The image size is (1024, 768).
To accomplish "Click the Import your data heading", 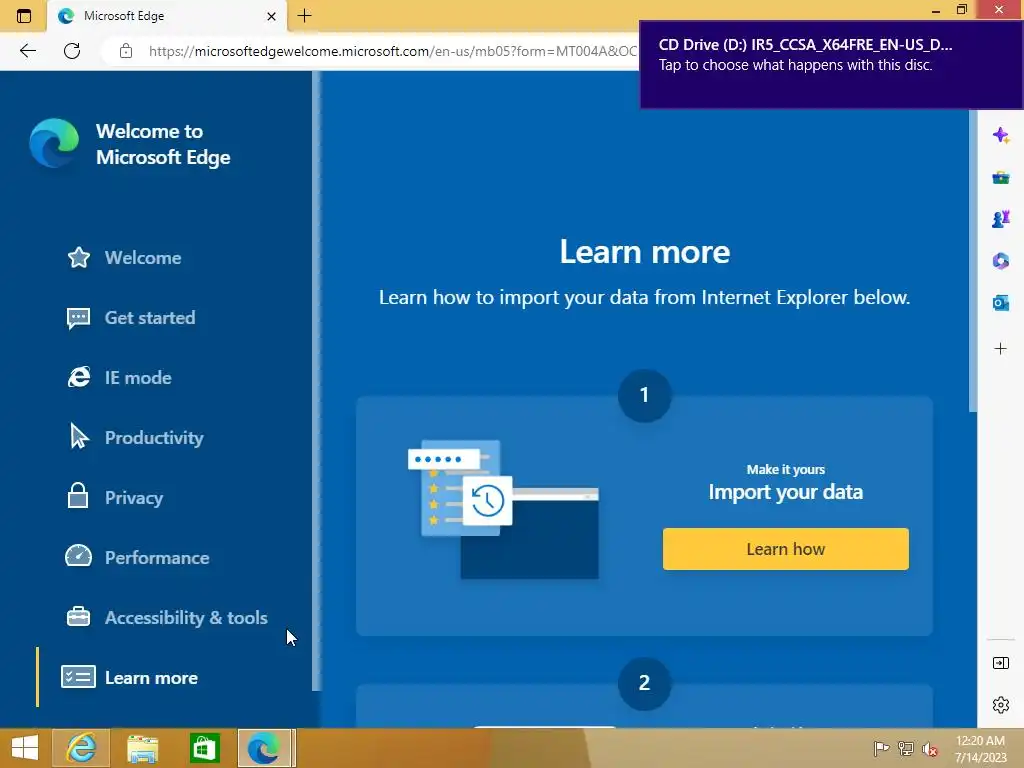I will click(x=786, y=492).
